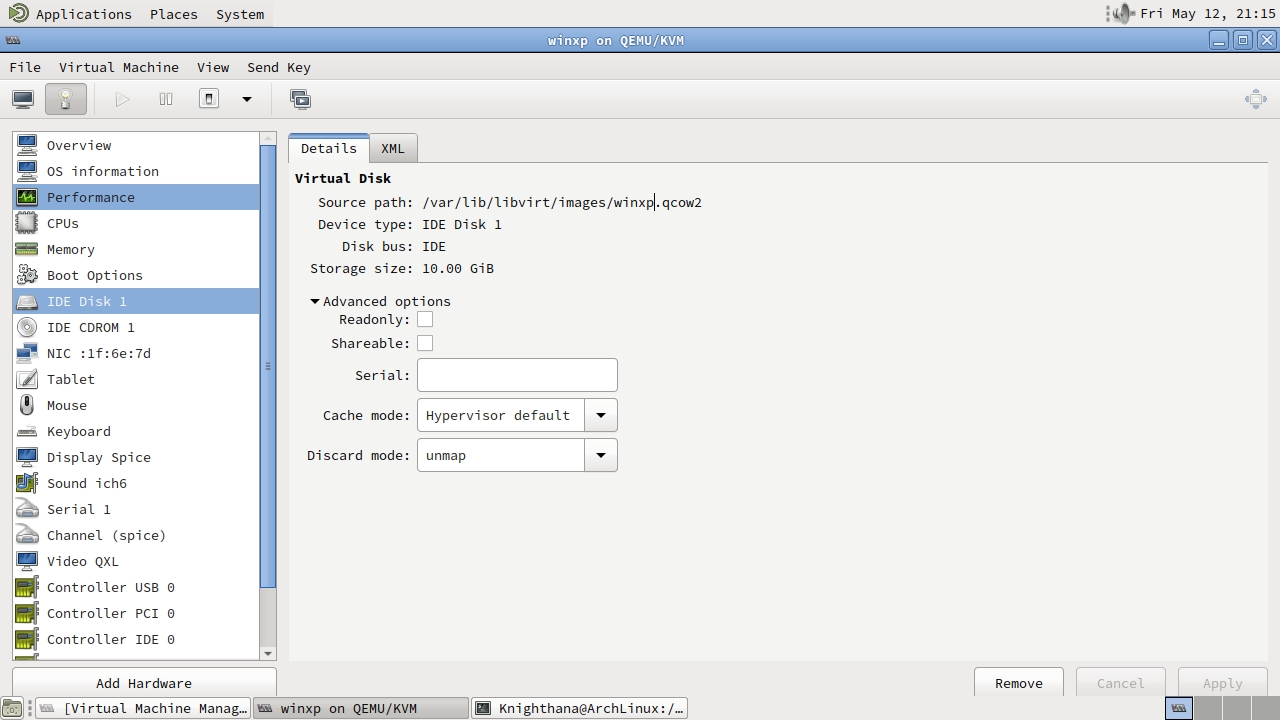
Task: Select the CPUs hardware entry
Action: point(136,223)
